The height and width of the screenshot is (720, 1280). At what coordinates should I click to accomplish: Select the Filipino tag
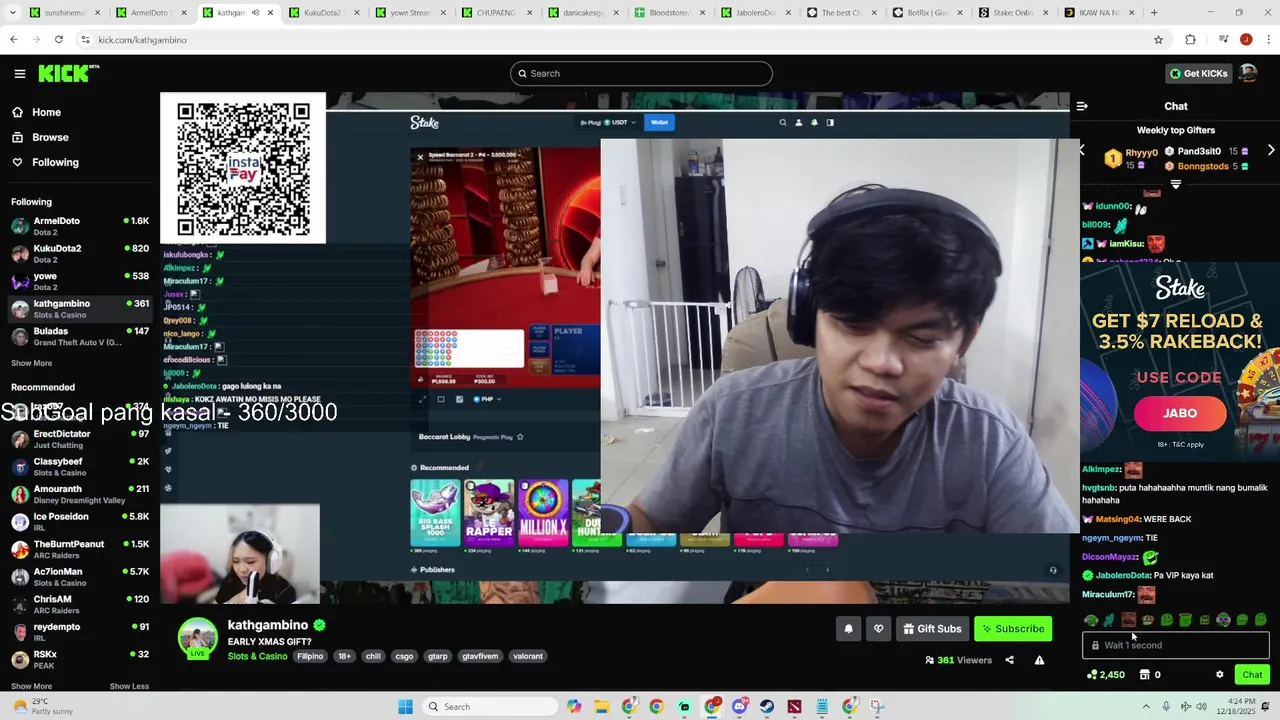coord(310,656)
